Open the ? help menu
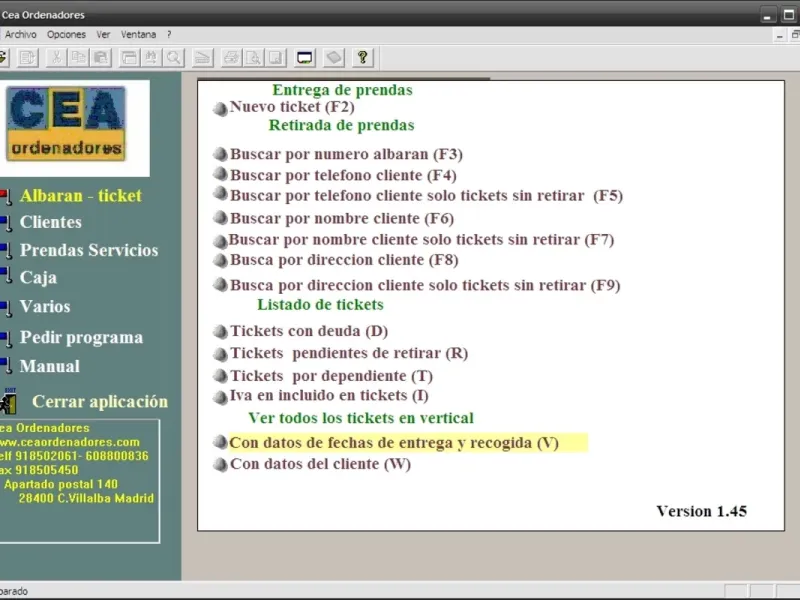The width and height of the screenshot is (800, 600). (x=169, y=34)
